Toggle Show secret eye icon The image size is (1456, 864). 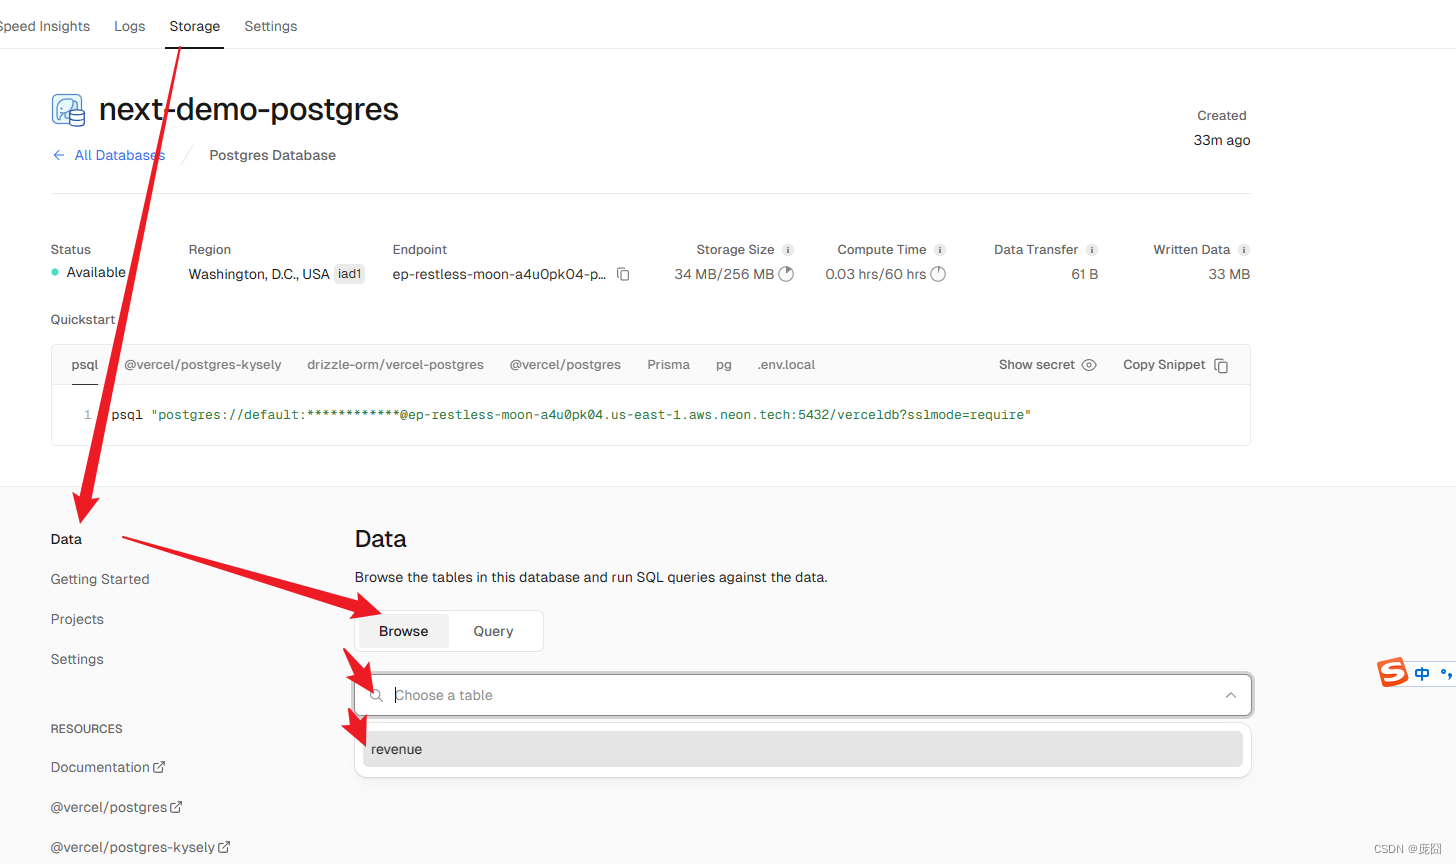pyautogui.click(x=1089, y=365)
